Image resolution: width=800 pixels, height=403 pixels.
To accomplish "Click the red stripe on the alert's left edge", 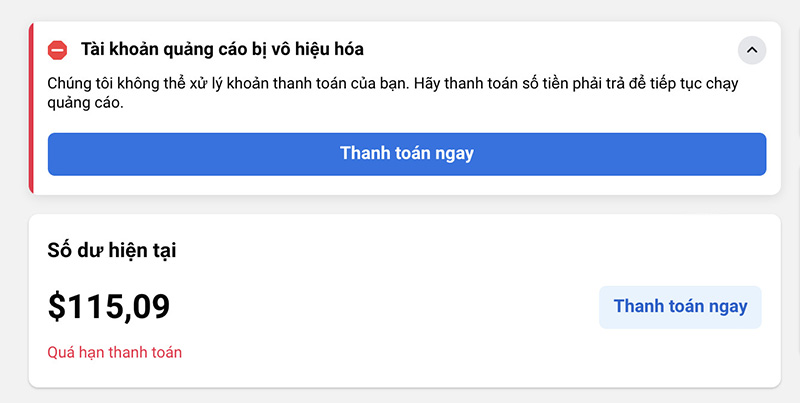I will tap(31, 107).
